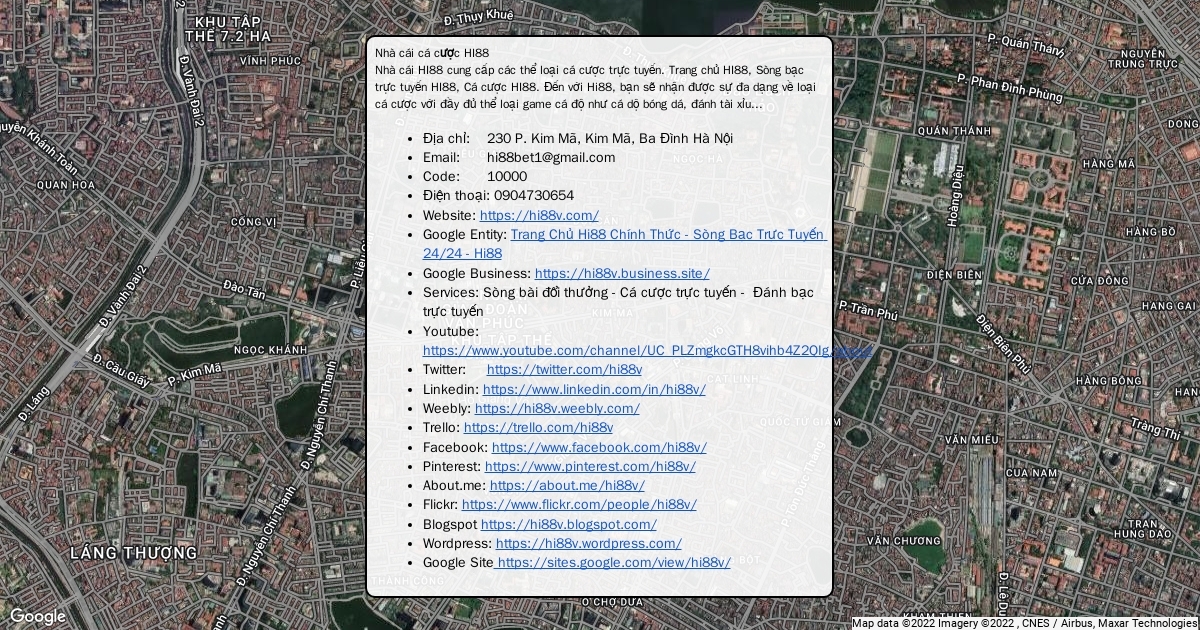Open the Twitter hi88v link
This screenshot has height=630, width=1200.
click(564, 370)
